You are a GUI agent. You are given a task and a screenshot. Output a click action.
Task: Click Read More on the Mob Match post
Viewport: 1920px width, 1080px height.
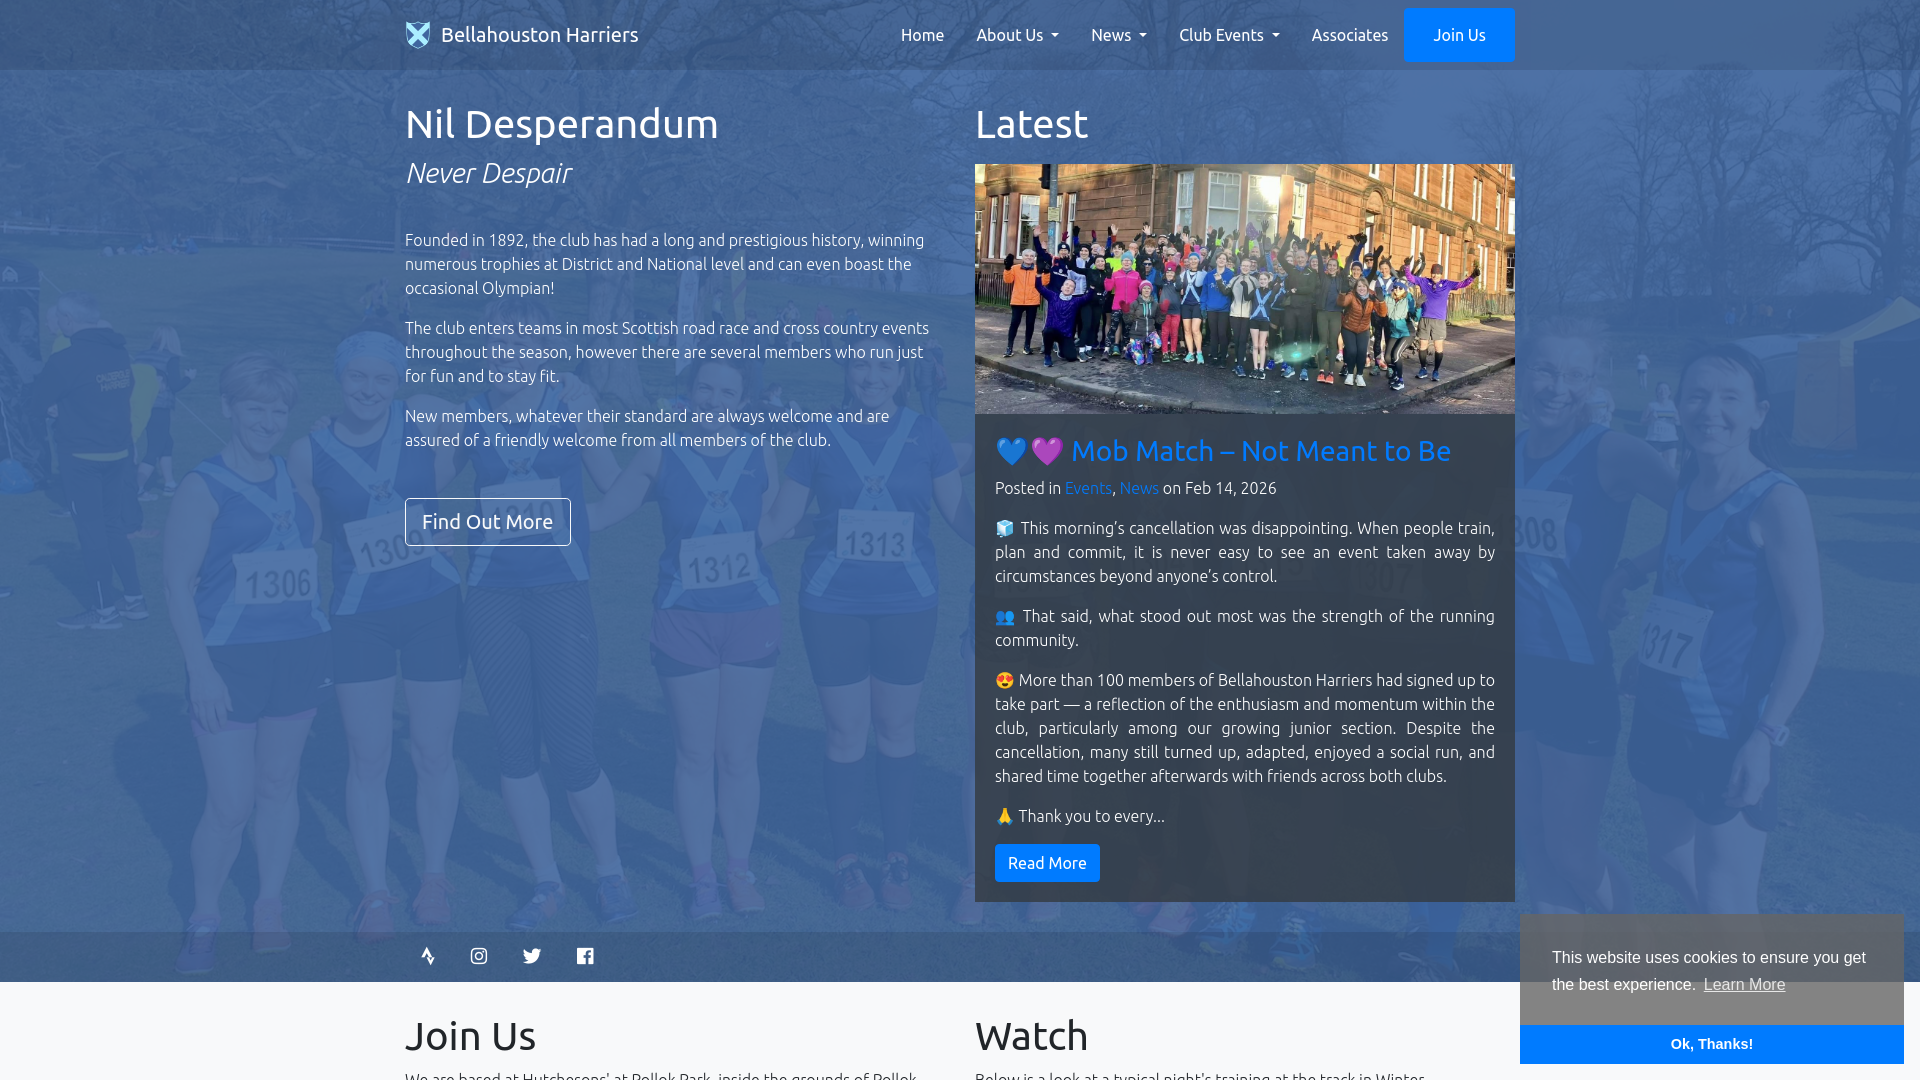coord(1047,863)
